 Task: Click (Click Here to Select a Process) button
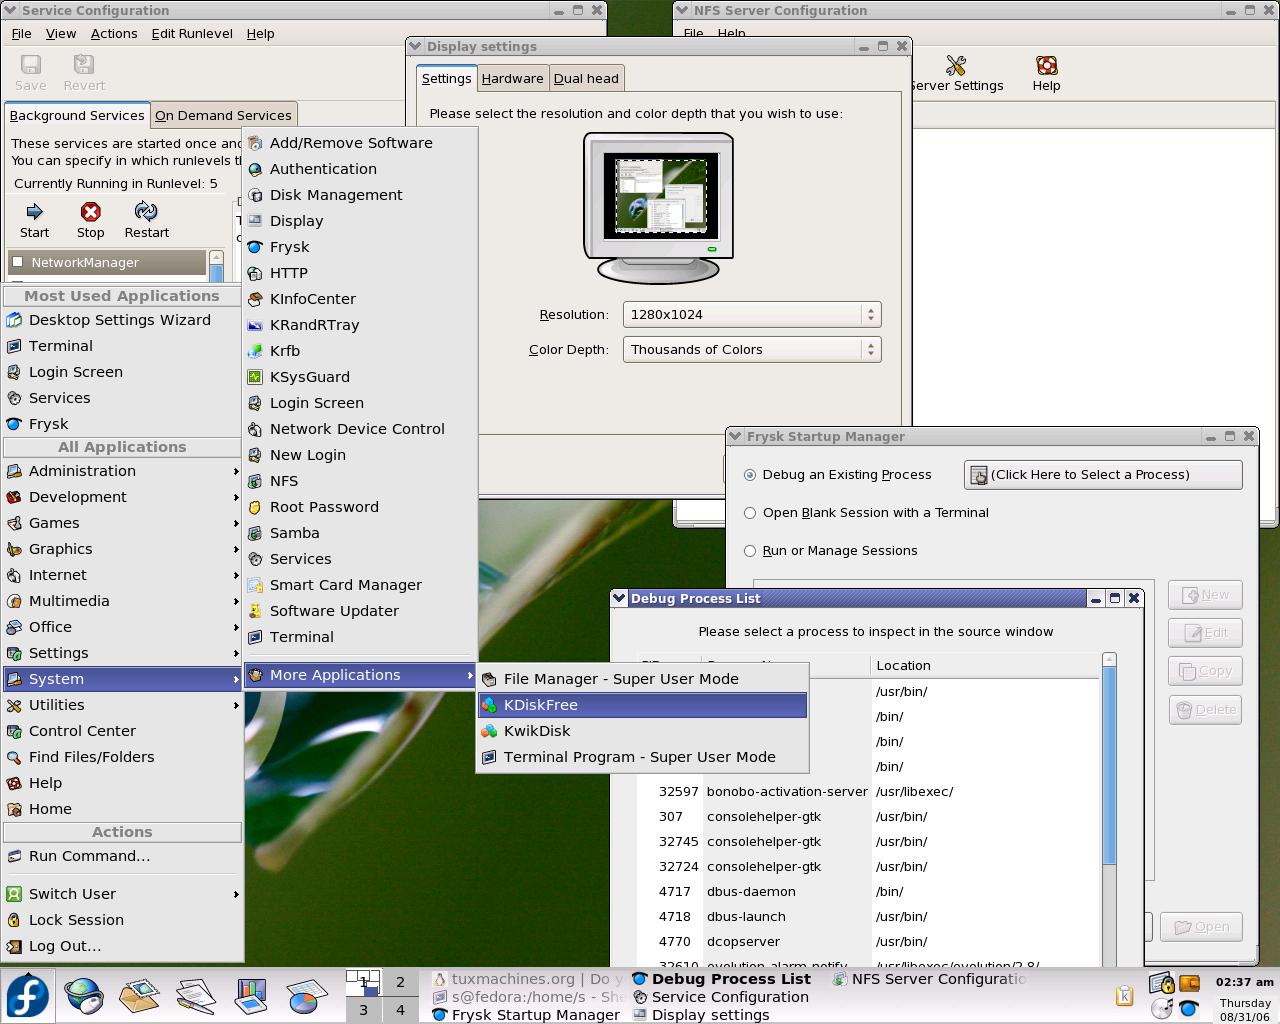click(x=1103, y=475)
